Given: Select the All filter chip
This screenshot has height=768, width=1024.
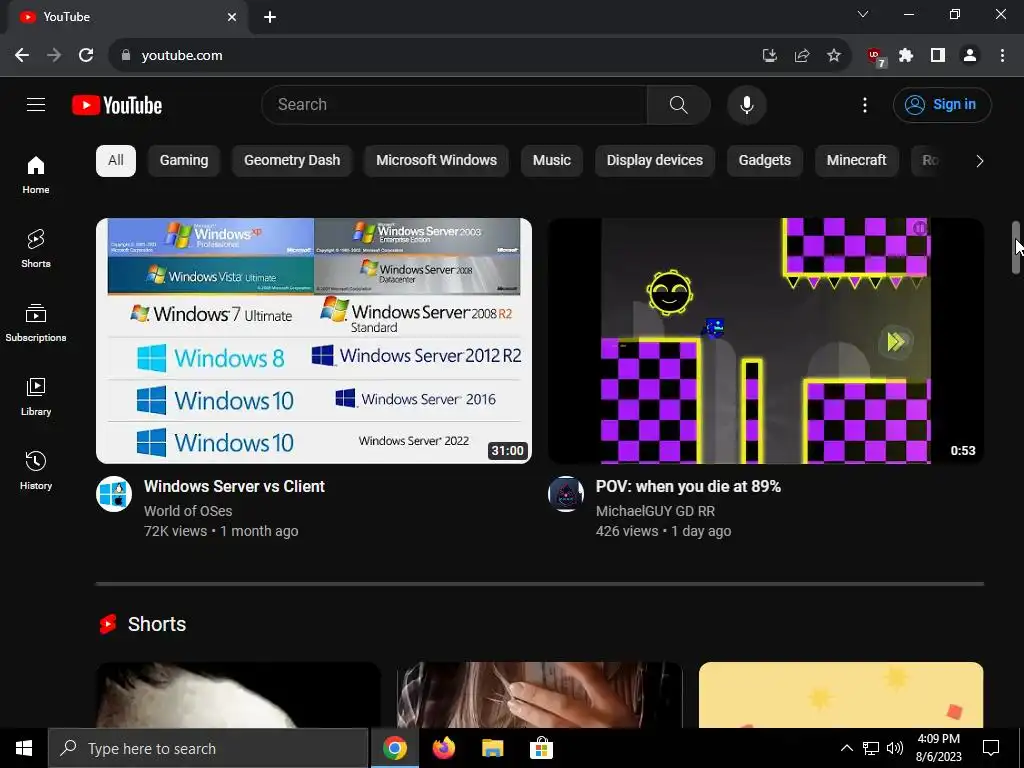Looking at the screenshot, I should tap(116, 161).
